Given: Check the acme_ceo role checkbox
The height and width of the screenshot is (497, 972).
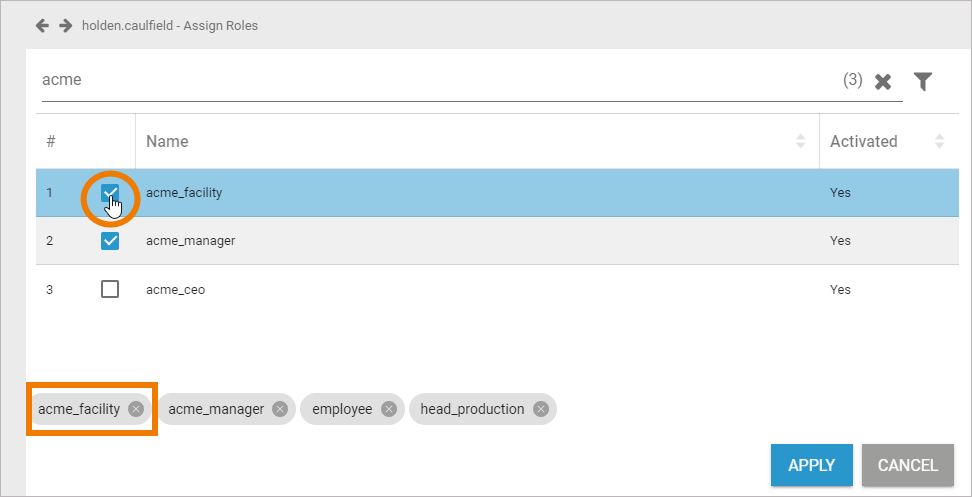Looking at the screenshot, I should click(x=110, y=289).
